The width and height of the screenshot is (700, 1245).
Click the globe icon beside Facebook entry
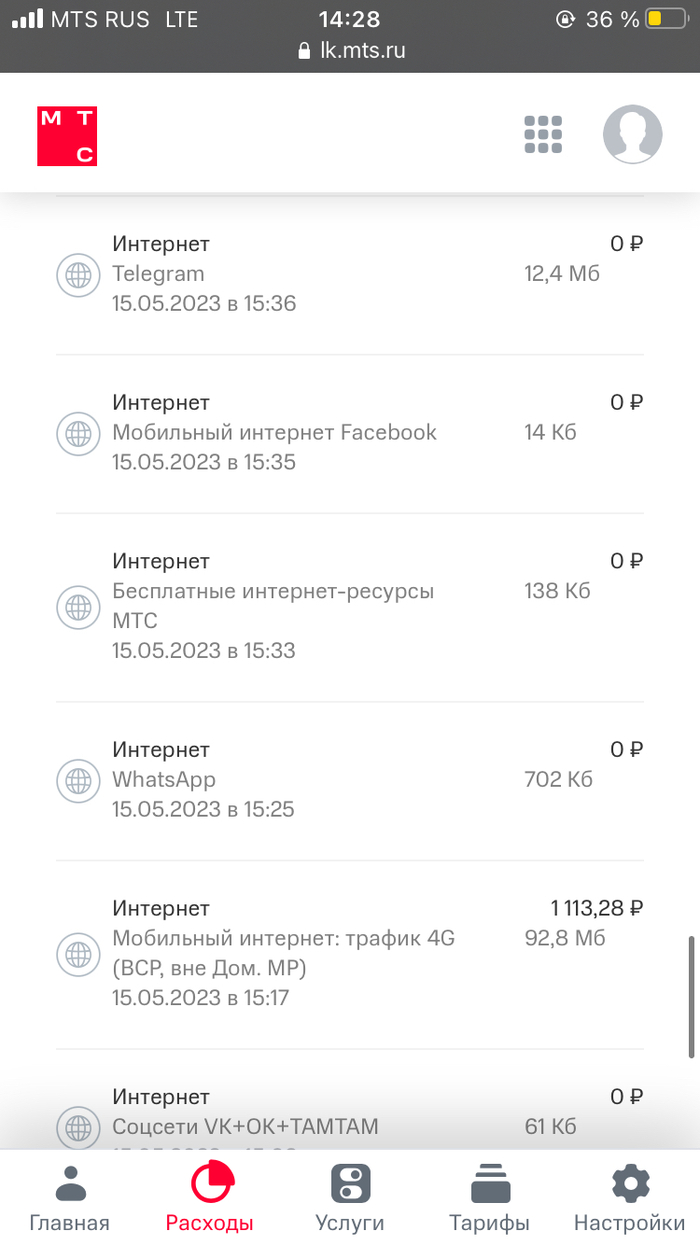[x=77, y=433]
